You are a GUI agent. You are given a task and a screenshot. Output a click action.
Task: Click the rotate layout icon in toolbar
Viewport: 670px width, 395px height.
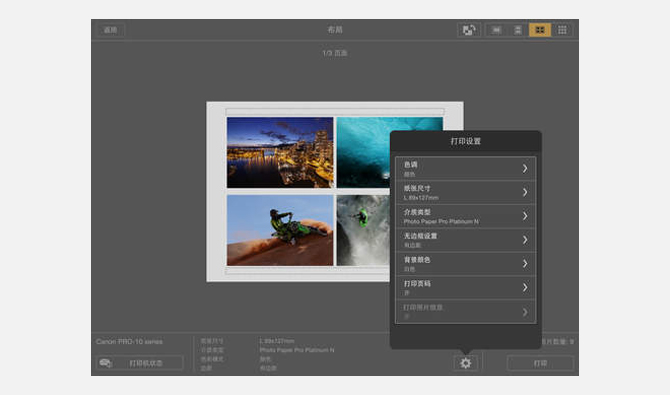469,30
